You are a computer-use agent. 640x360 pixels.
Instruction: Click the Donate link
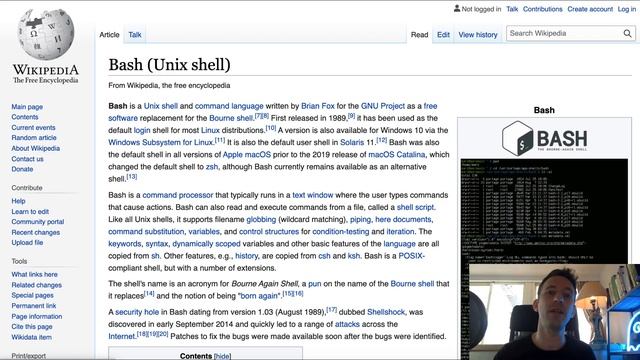(22, 169)
